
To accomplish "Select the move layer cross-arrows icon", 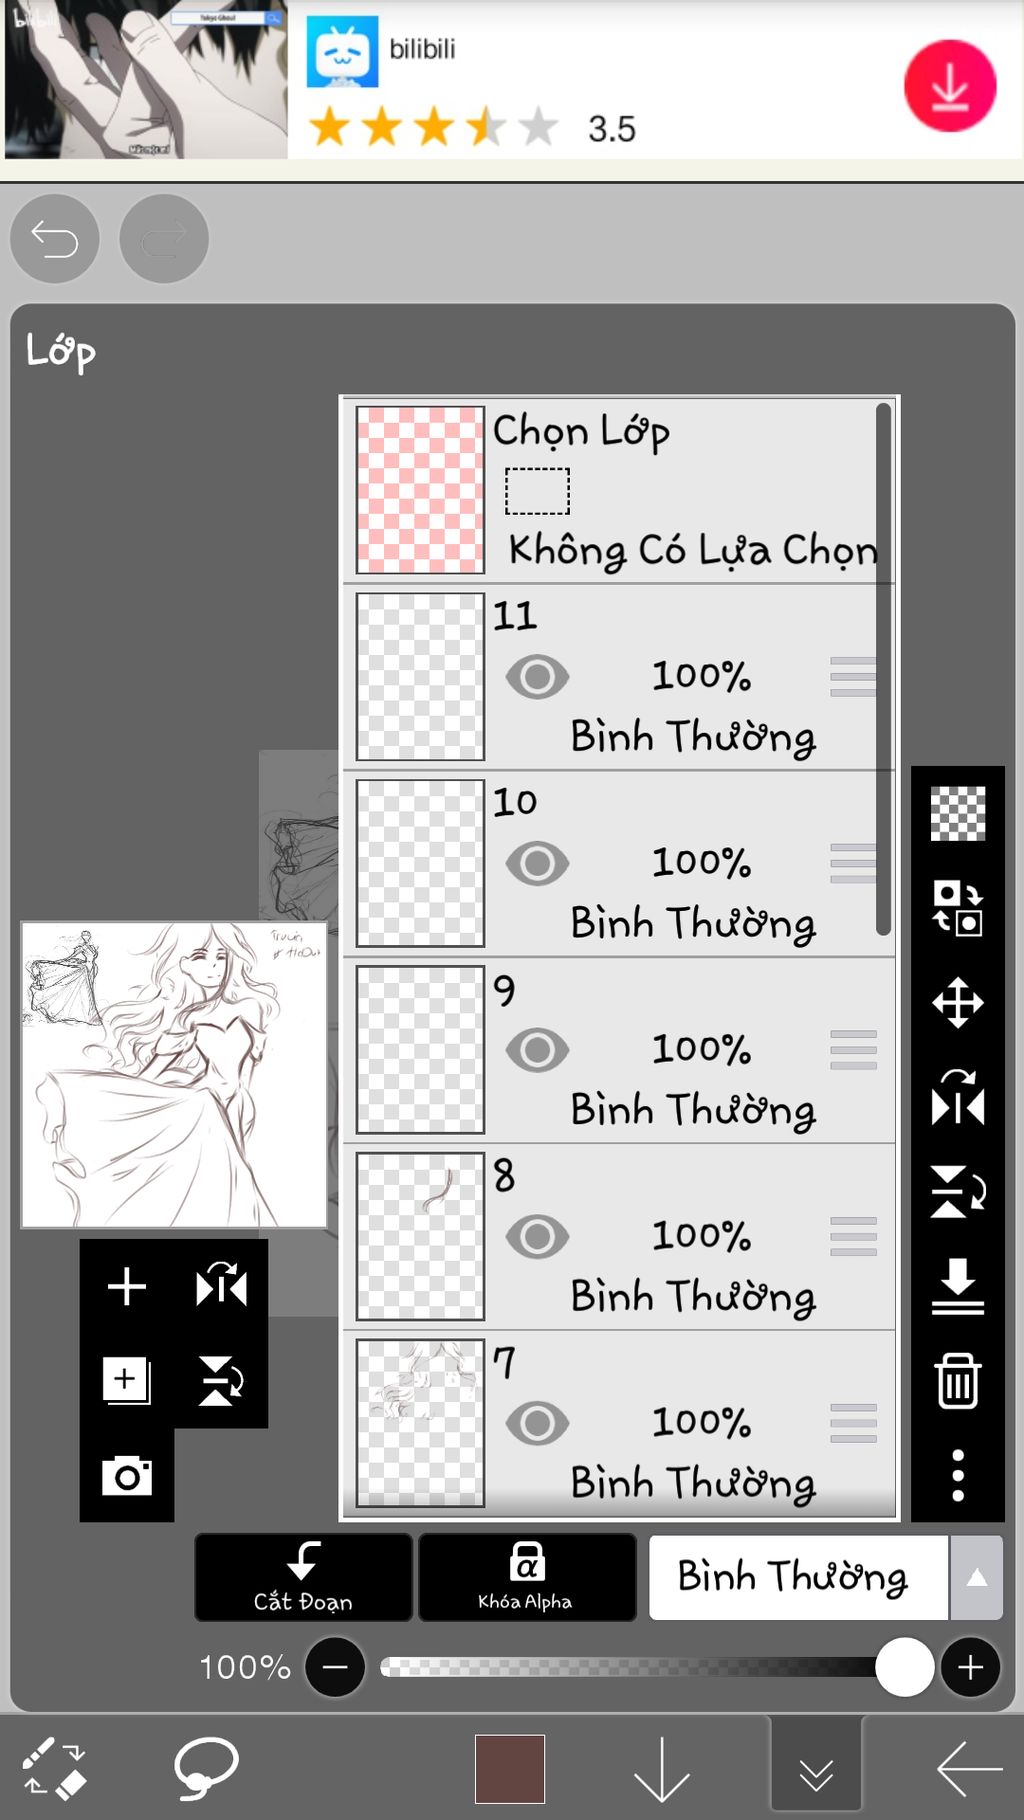I will pos(957,1002).
